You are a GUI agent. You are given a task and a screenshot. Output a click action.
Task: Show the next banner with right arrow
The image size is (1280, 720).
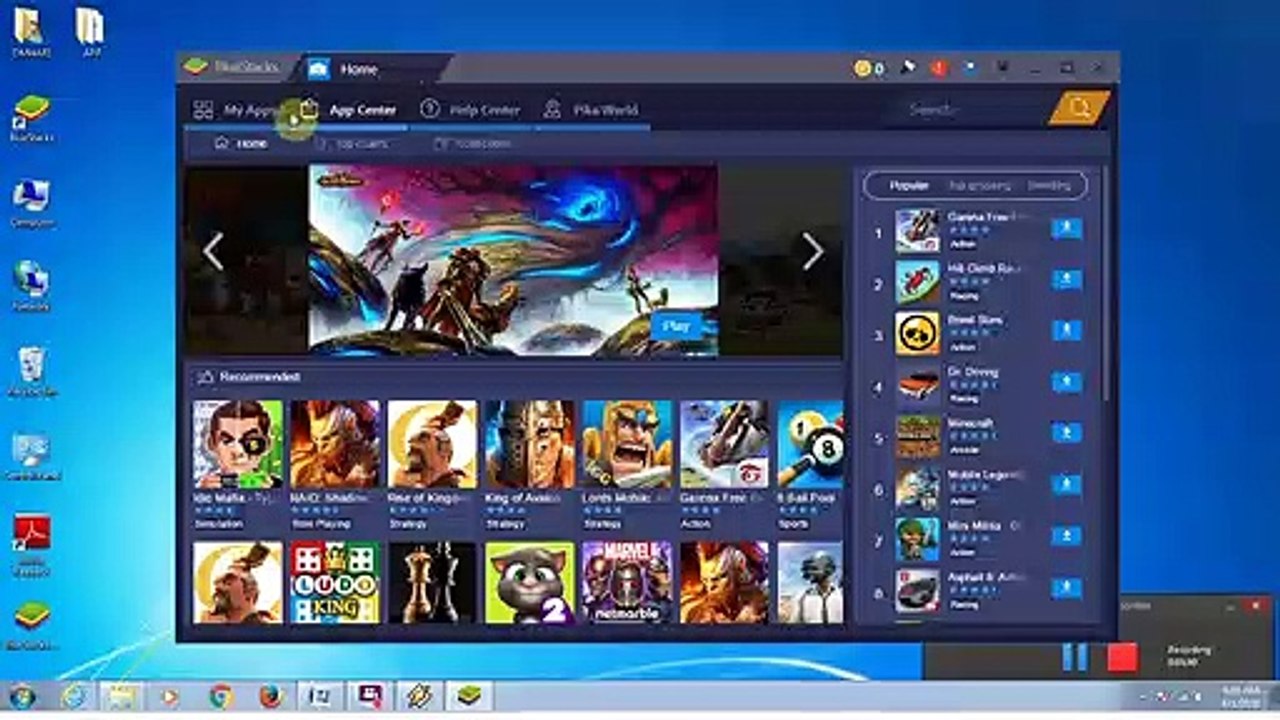[813, 252]
